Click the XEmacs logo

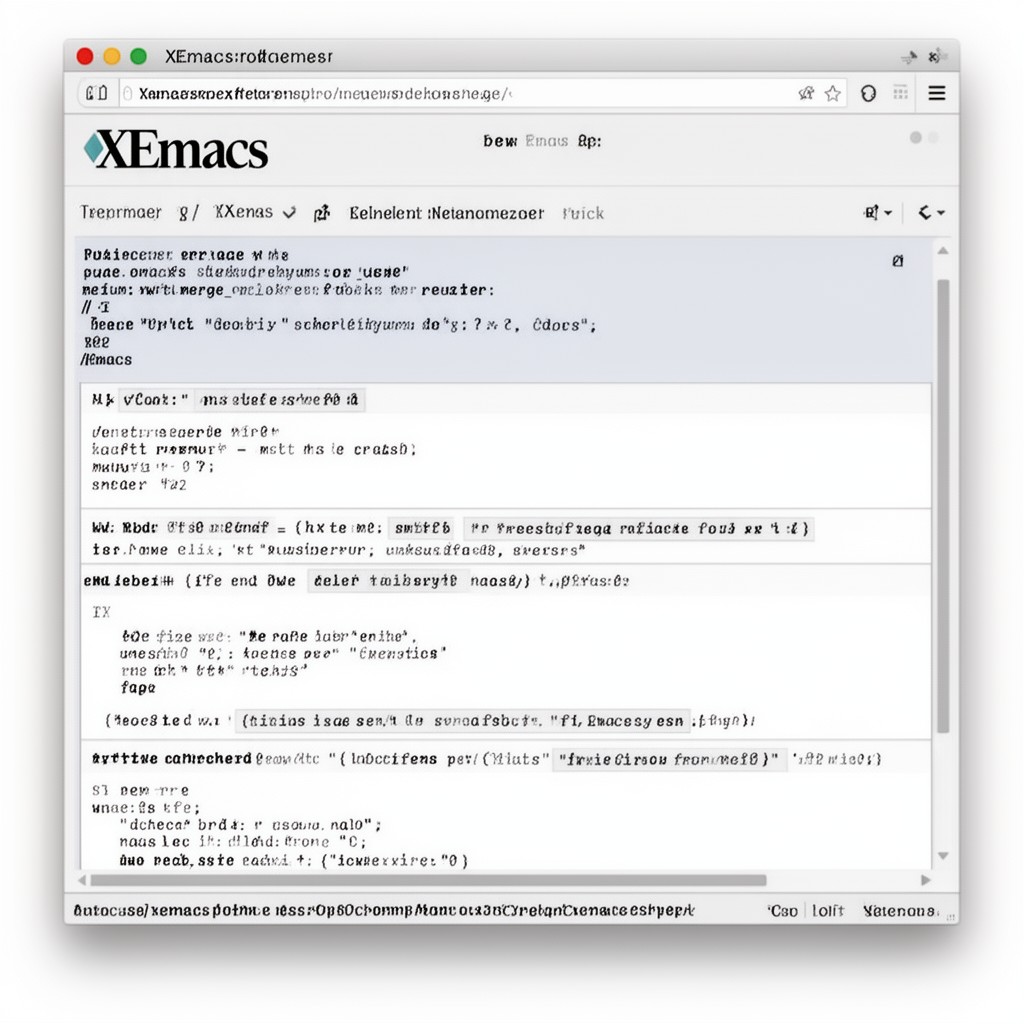[176, 150]
